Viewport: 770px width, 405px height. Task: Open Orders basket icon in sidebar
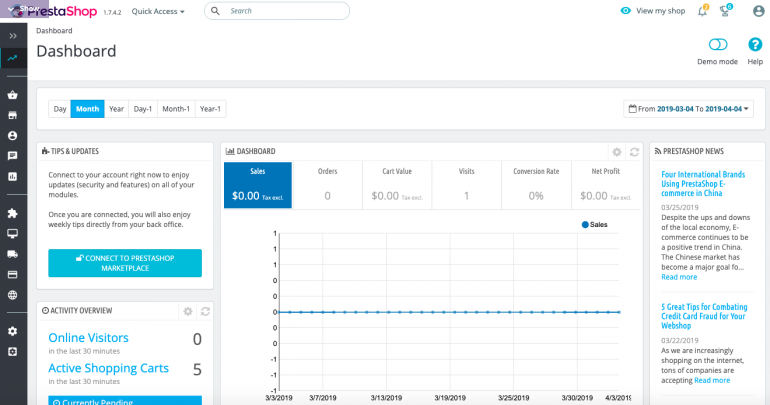12,96
